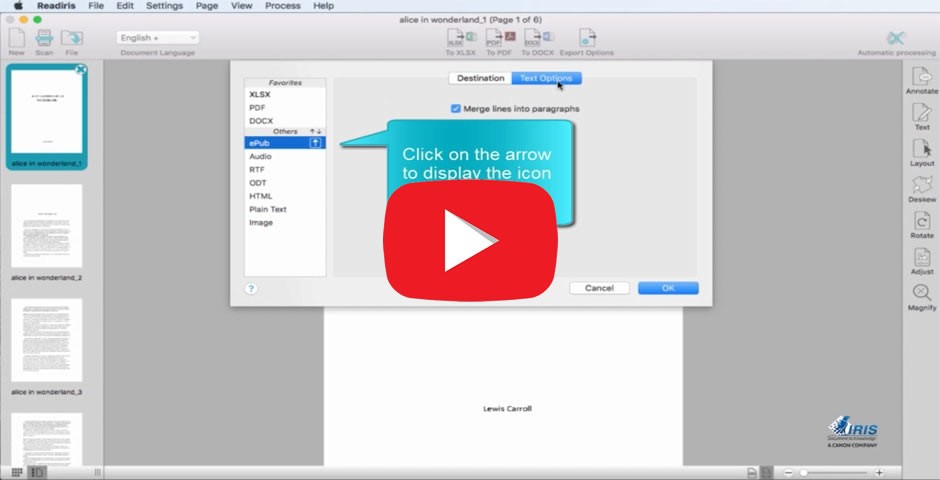Open the Edit menu
Image resolution: width=940 pixels, height=480 pixels.
[125, 5]
